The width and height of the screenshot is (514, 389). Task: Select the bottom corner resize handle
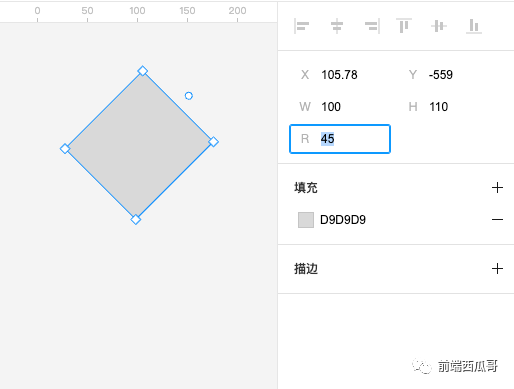click(x=136, y=220)
